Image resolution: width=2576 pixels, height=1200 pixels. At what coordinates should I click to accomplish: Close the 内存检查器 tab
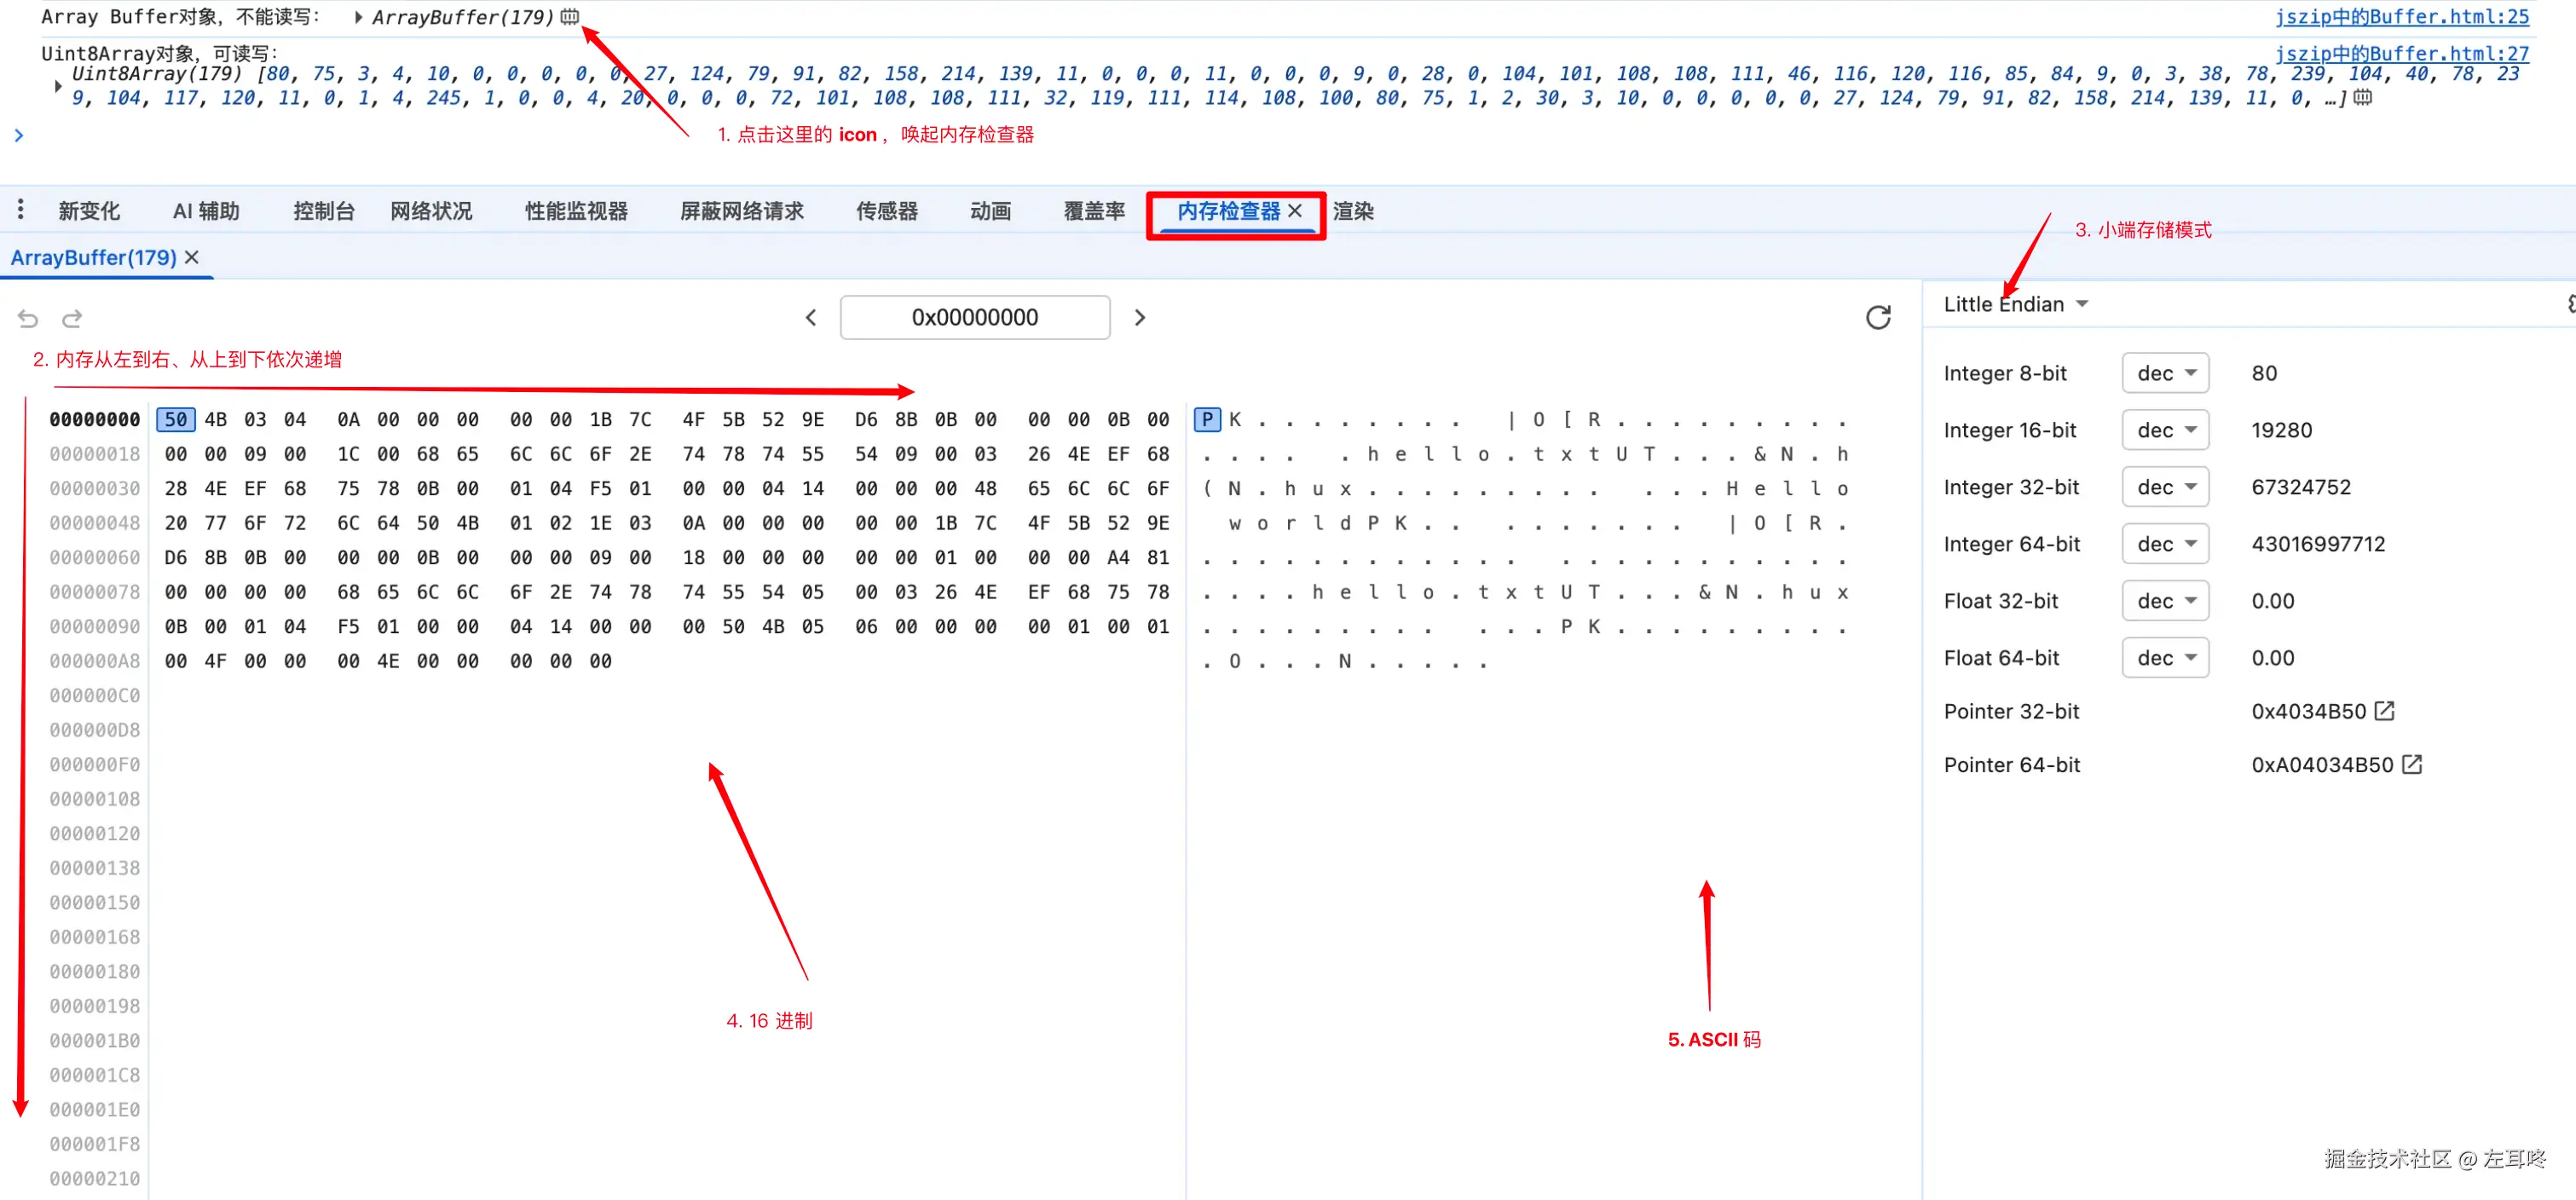point(1295,211)
